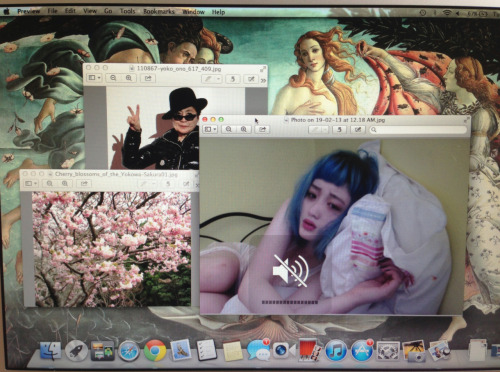This screenshot has width=500, height=372.
Task: Zoom in on the Cherry_blossoms window
Action: [x=65, y=183]
